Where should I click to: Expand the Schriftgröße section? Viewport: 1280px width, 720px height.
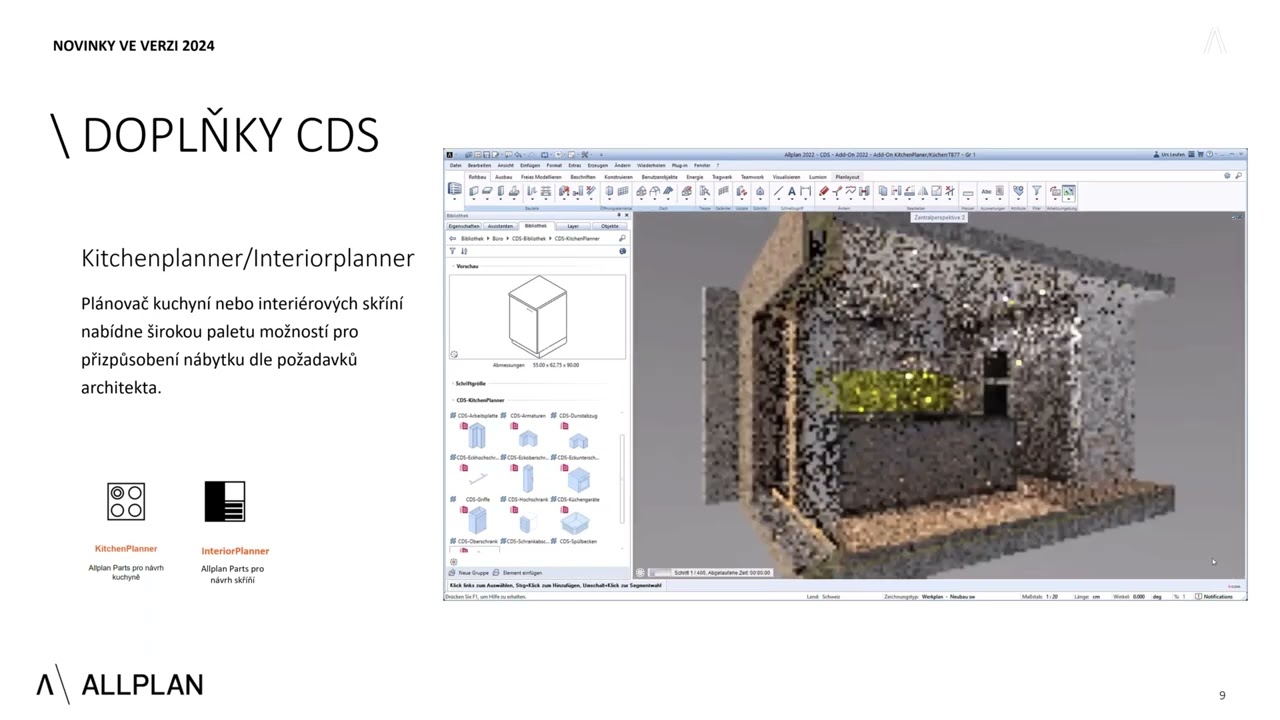452,383
